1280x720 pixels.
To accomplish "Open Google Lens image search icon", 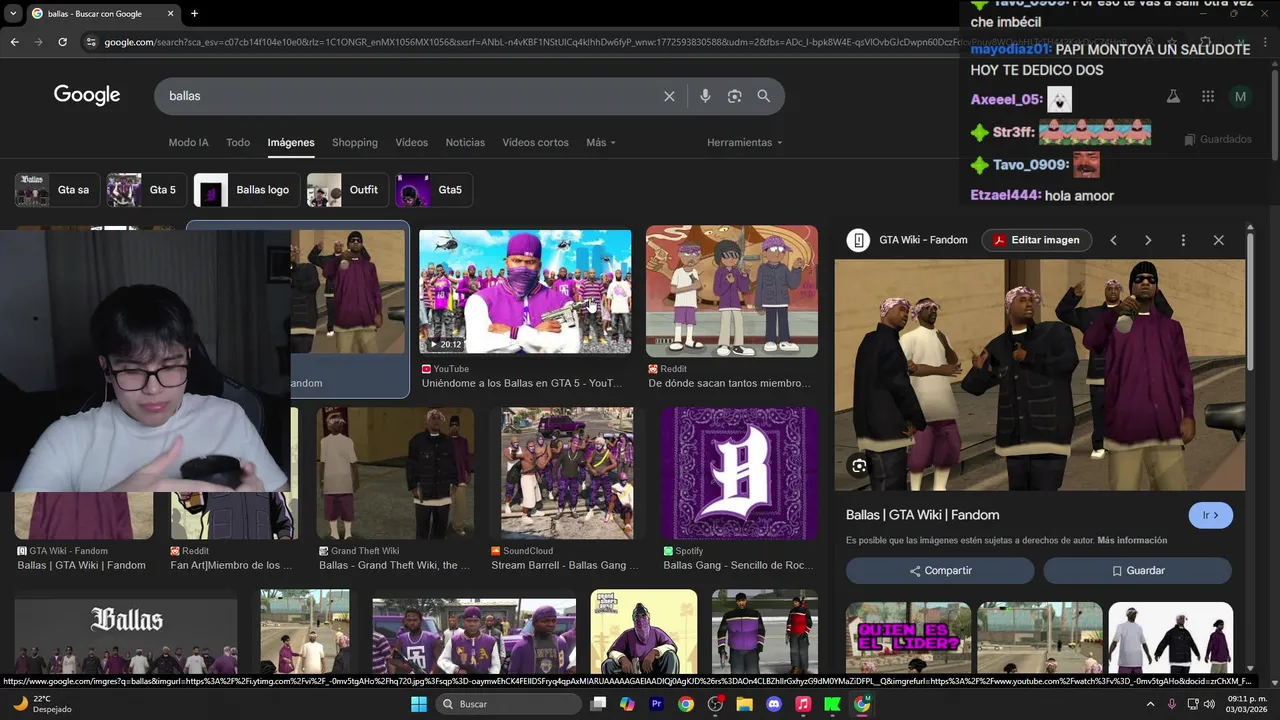I will [x=735, y=96].
